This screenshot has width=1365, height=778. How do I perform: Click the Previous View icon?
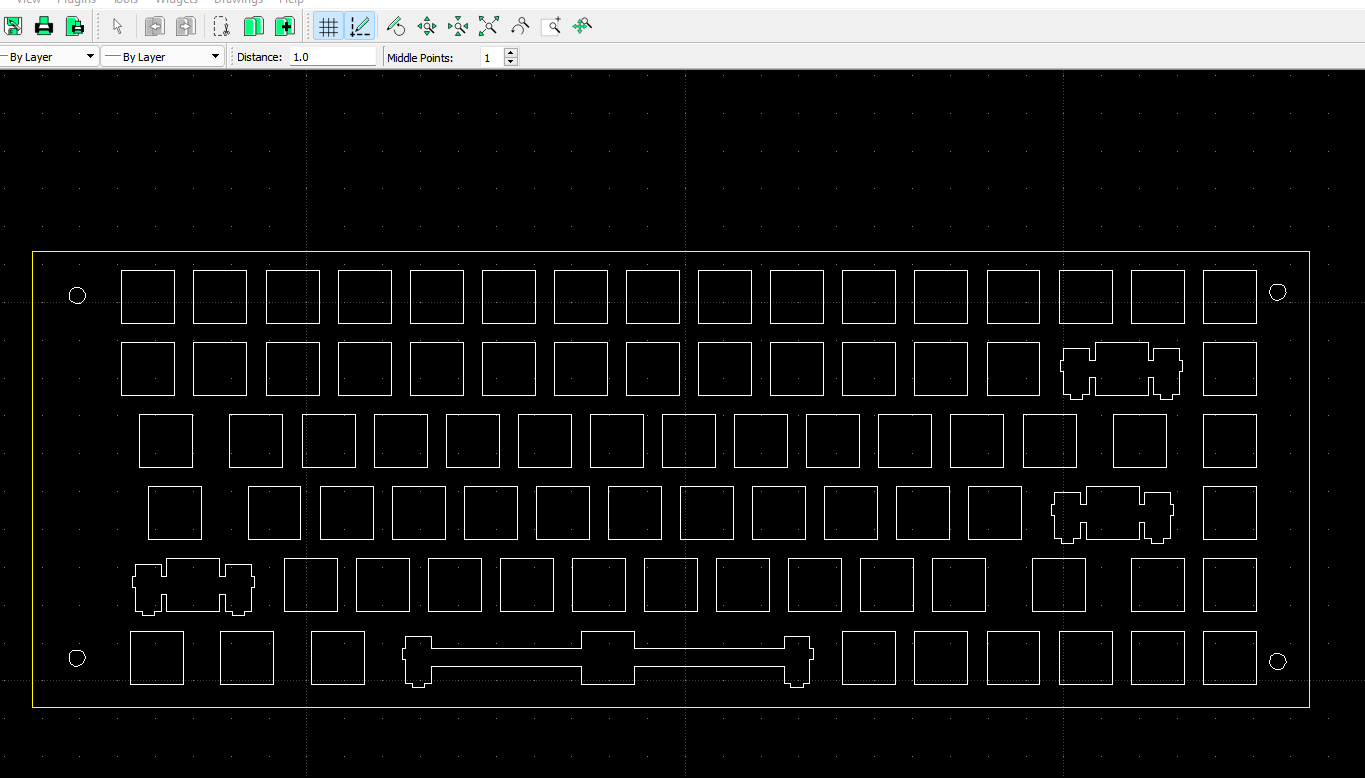520,26
